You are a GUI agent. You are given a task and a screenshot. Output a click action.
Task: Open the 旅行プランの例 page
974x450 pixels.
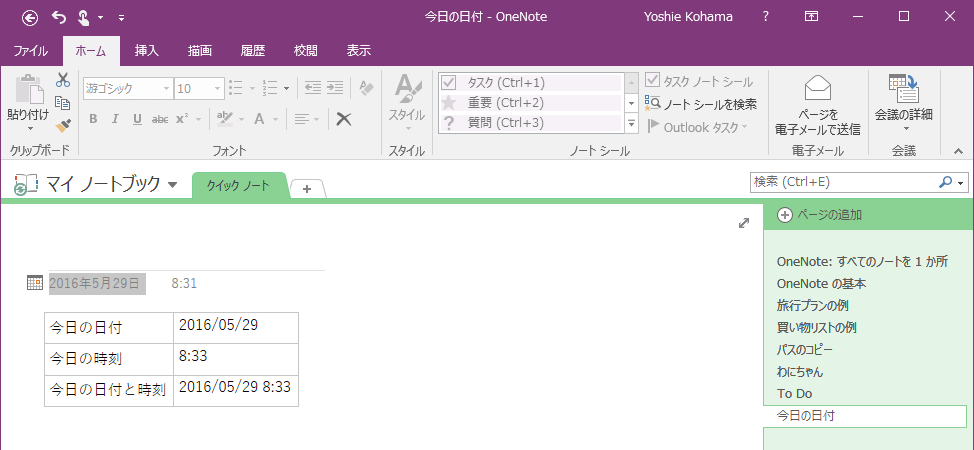click(812, 306)
